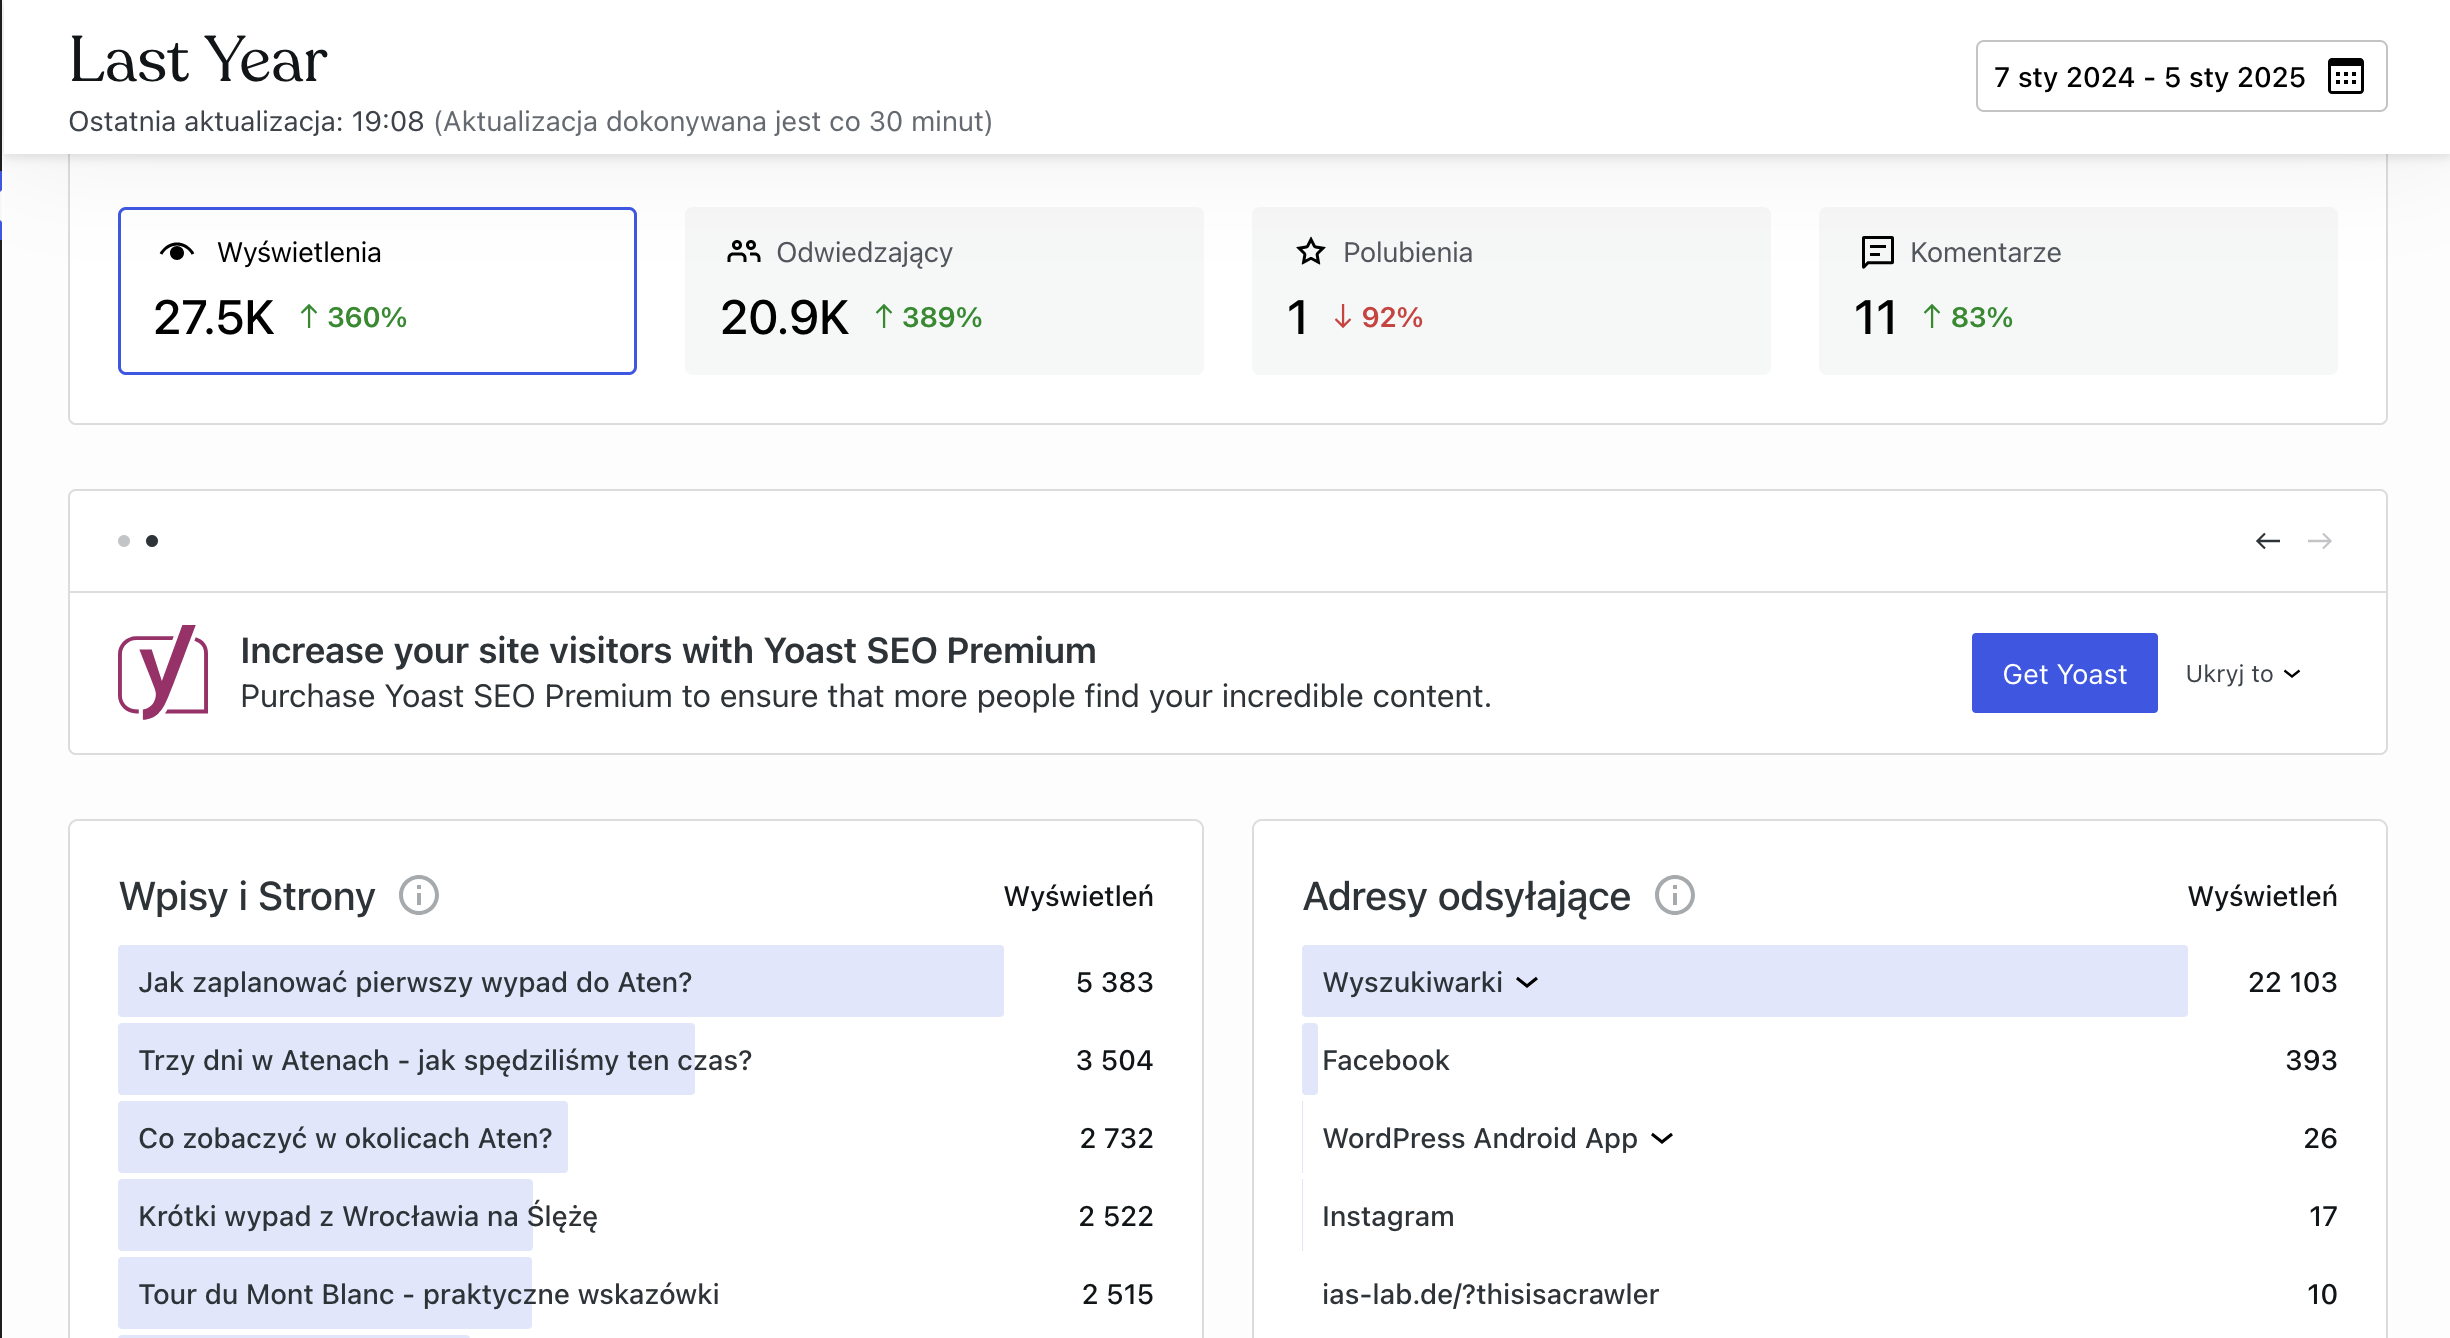
Task: Show info about Wpisy i Strony
Action: 419,895
